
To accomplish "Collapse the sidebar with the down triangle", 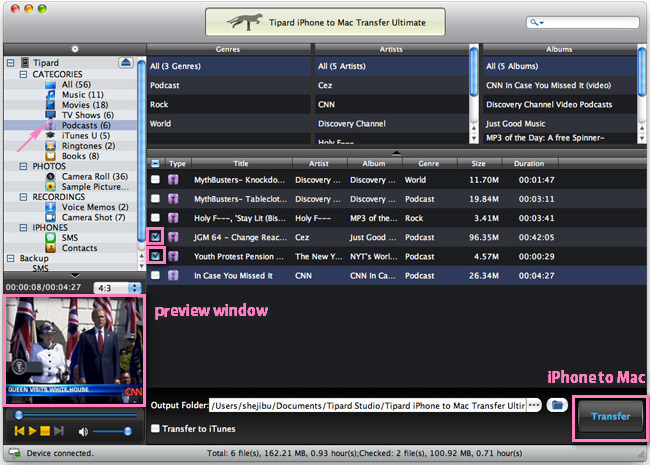I will [x=75, y=275].
